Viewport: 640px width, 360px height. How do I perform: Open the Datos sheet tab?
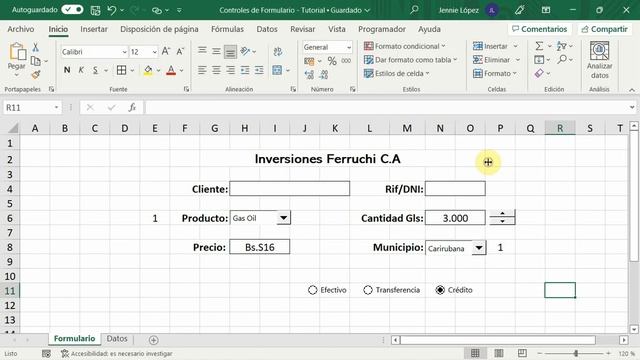pos(117,338)
